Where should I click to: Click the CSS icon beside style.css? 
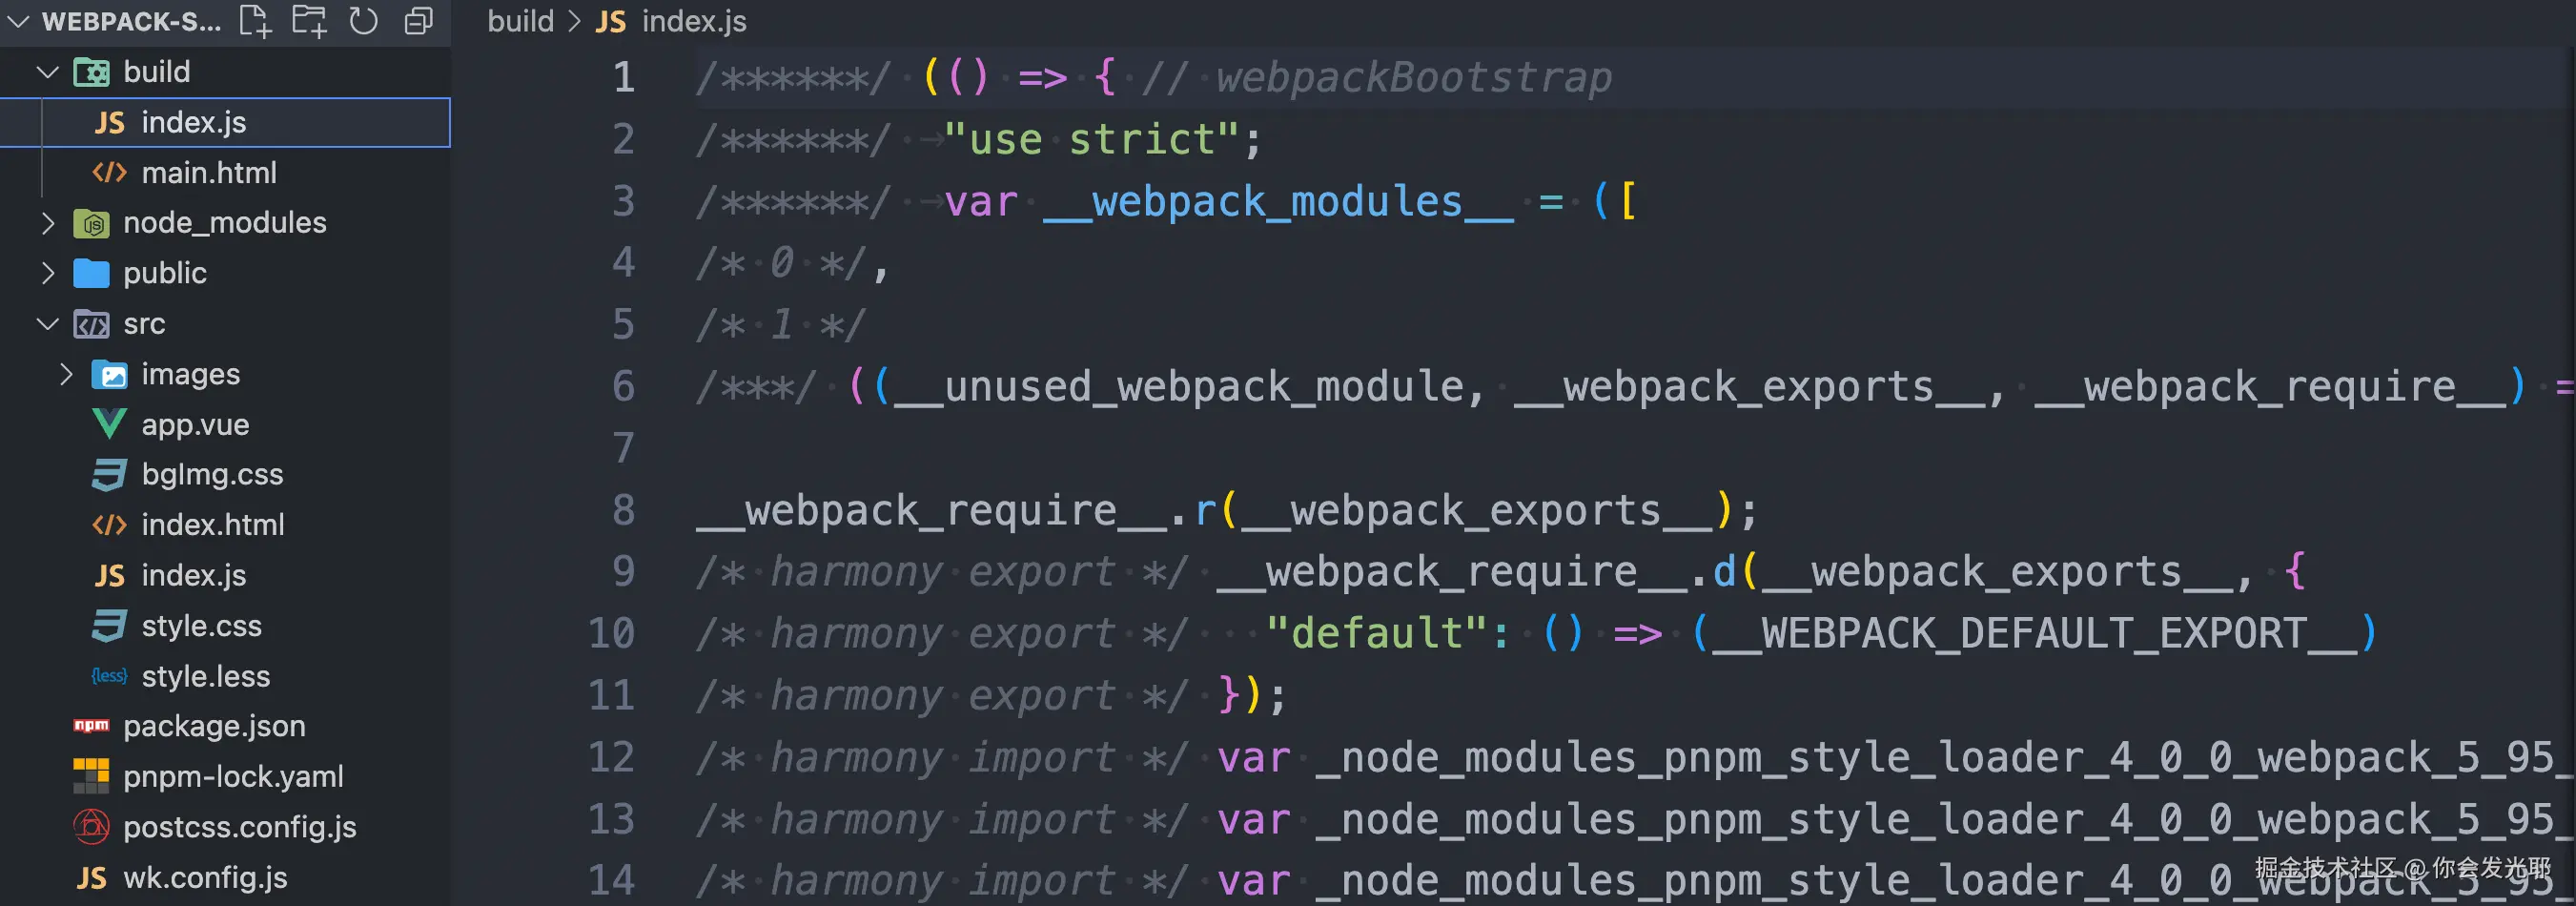[x=109, y=626]
